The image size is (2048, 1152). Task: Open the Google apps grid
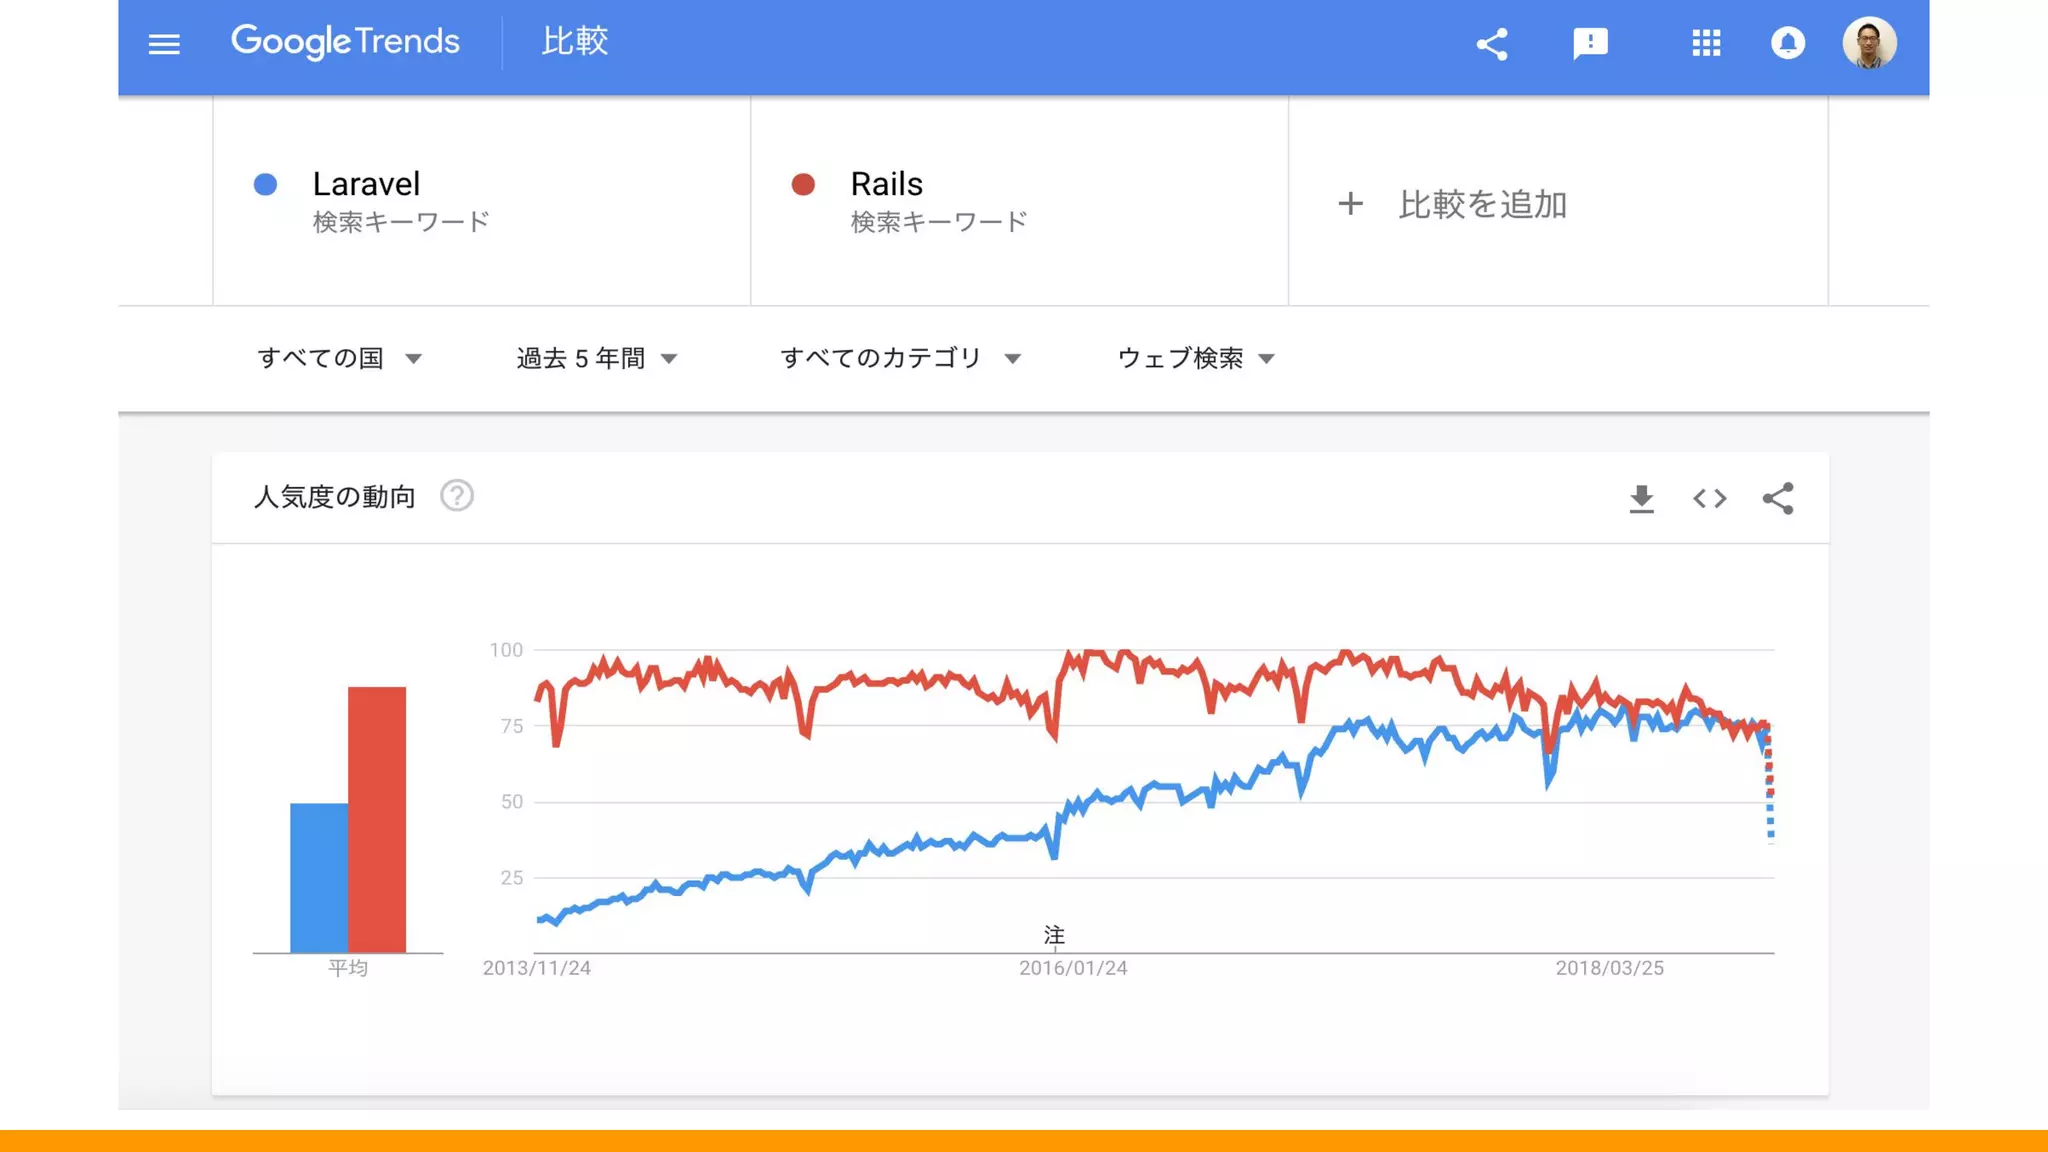1706,43
